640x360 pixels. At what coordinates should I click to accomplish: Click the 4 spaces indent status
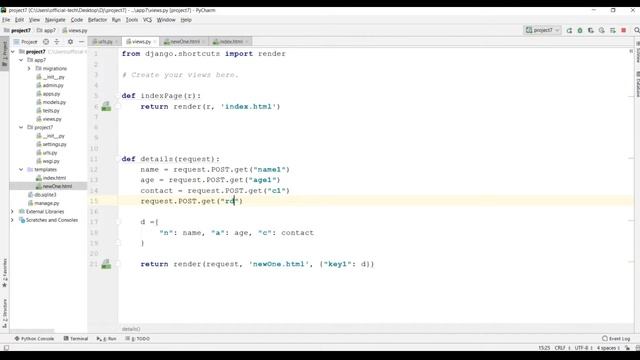click(x=608, y=348)
